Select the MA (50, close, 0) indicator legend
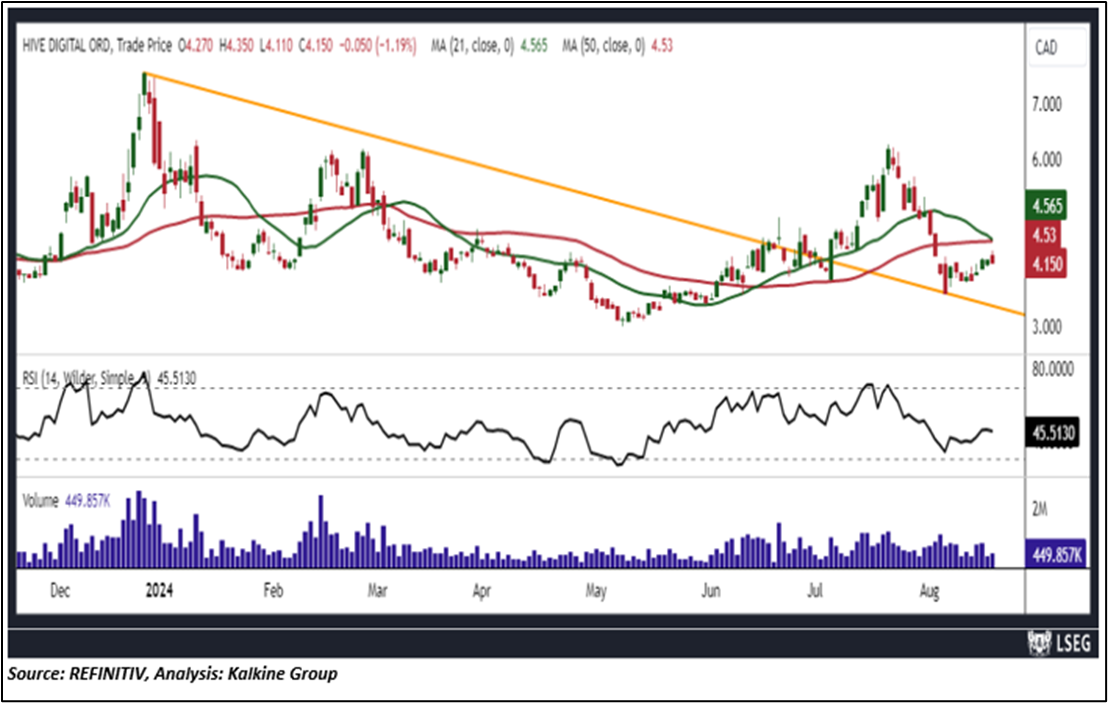Viewport: 1108px width, 703px height. pyautogui.click(x=618, y=46)
